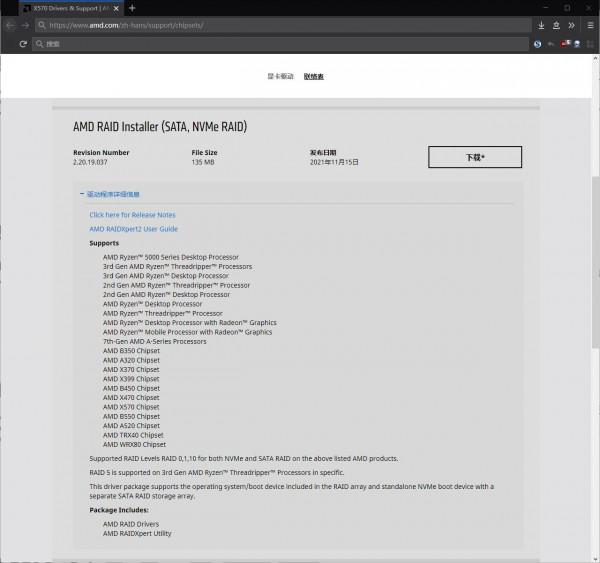Close the X570 Drivers & Support tab
The width and height of the screenshot is (600, 563).
[116, 8]
